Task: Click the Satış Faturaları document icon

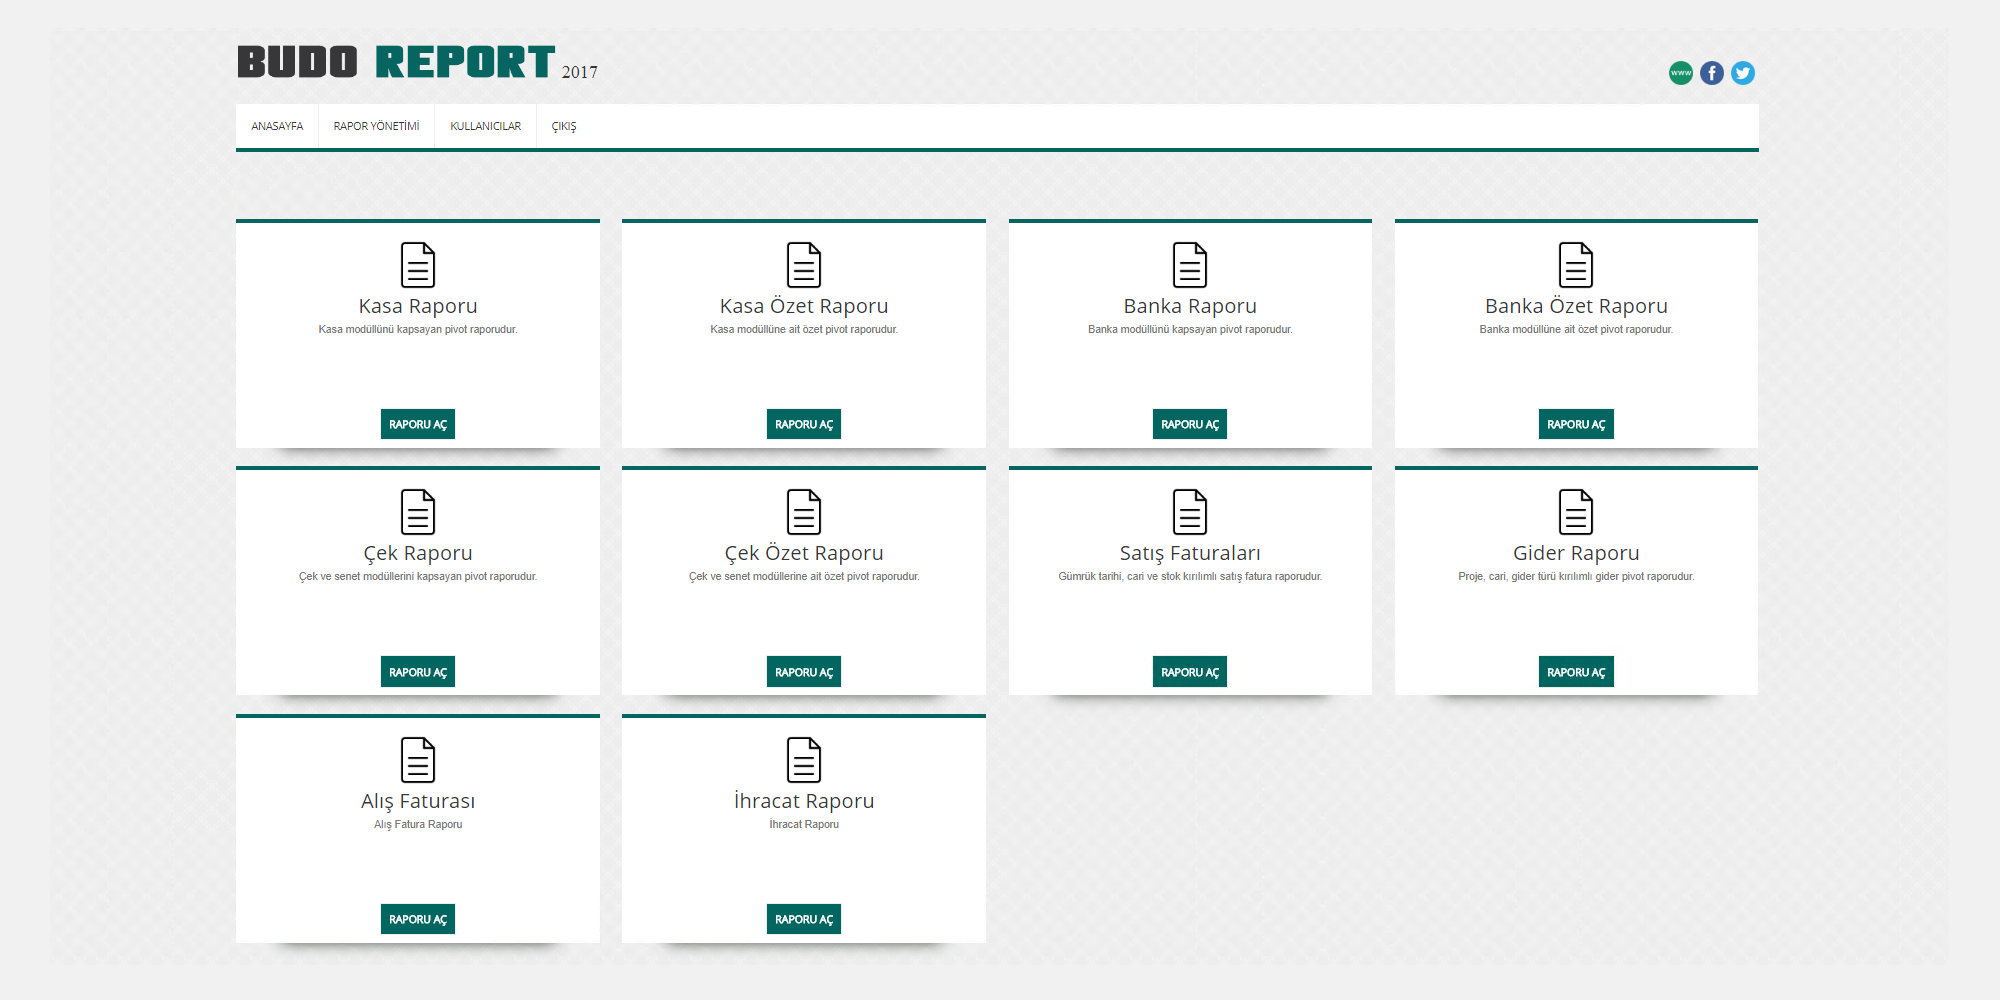Action: [1189, 512]
